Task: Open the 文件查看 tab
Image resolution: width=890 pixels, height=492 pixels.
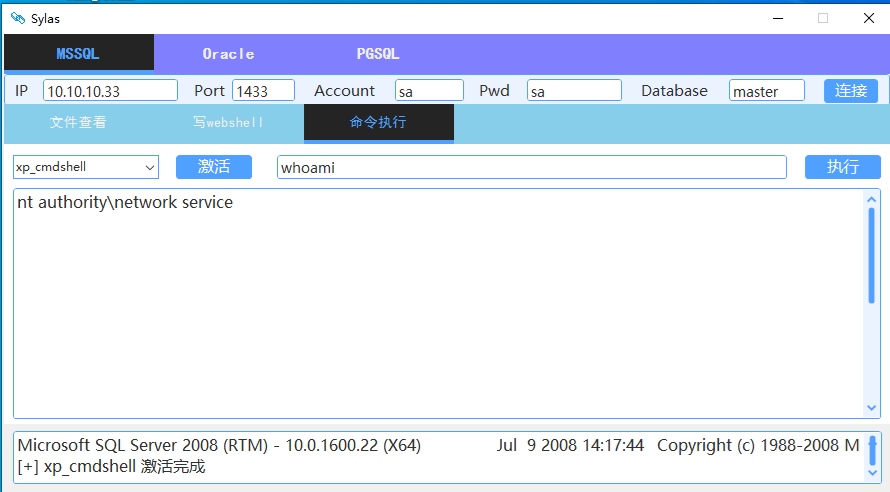Action: (78, 123)
